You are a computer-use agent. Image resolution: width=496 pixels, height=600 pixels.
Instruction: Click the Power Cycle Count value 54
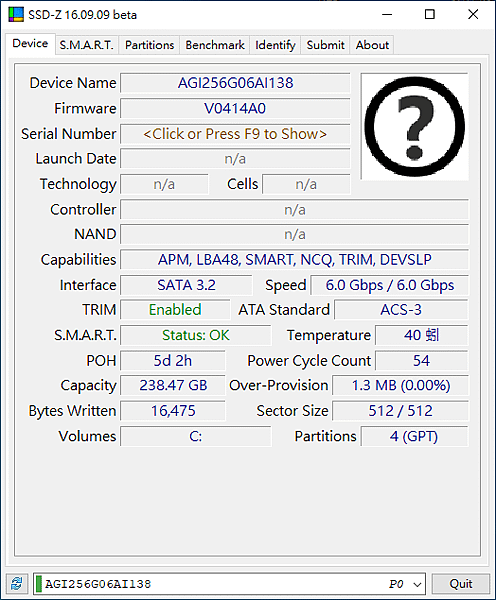coord(421,361)
